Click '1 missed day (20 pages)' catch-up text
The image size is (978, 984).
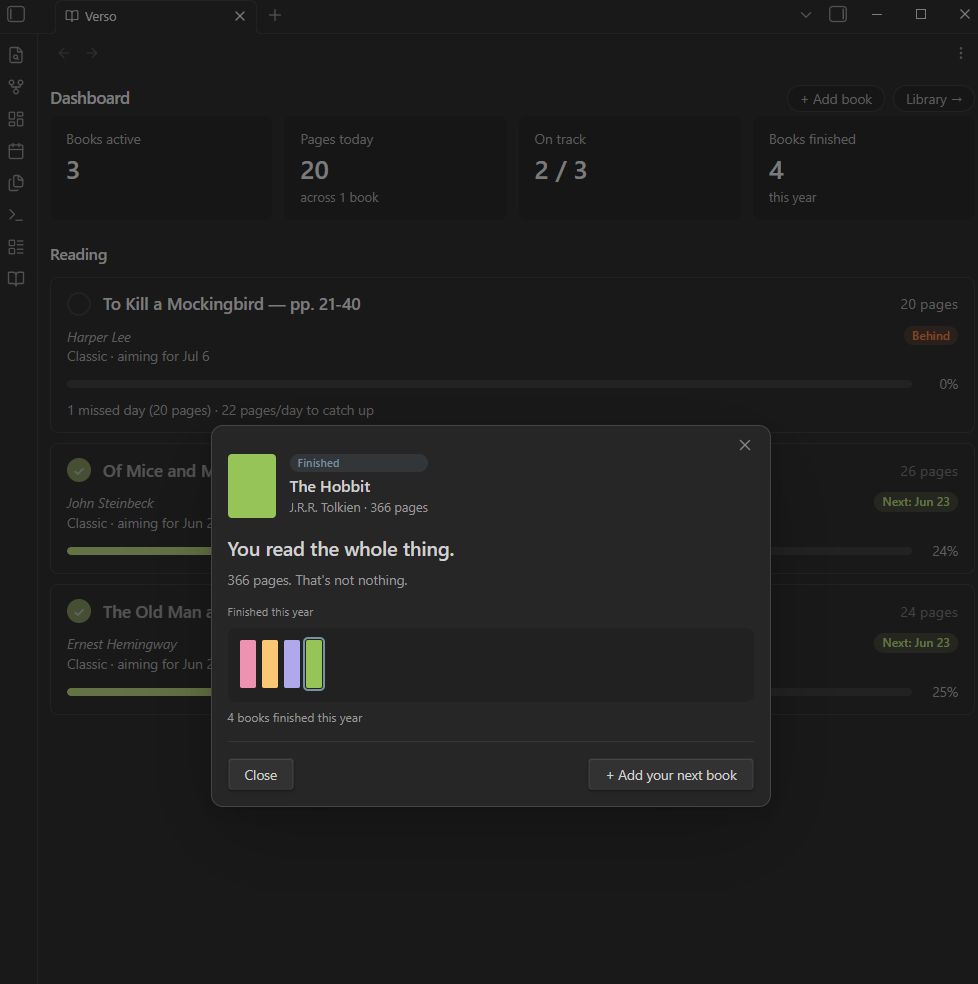220,410
